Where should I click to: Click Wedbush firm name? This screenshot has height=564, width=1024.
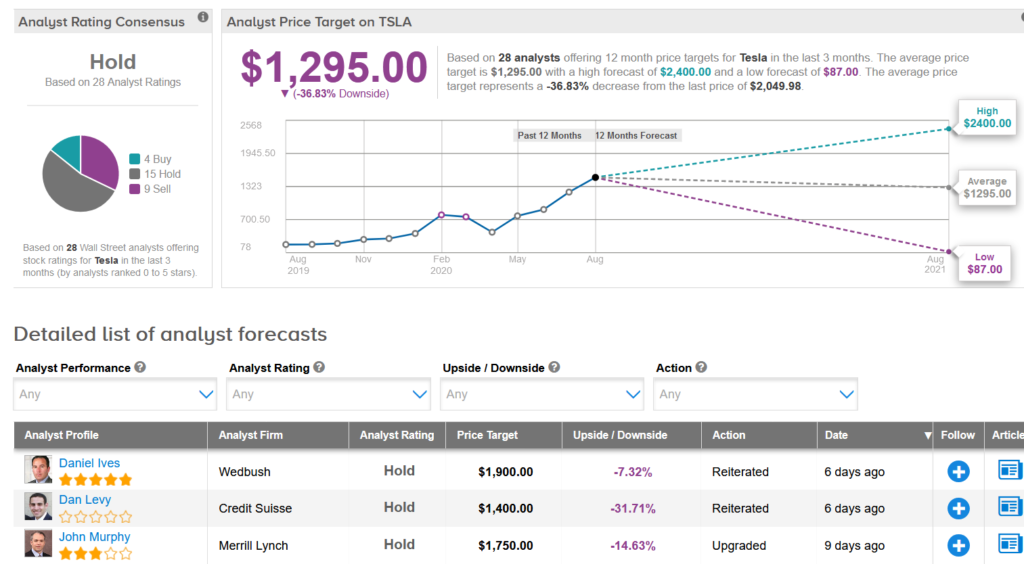click(244, 472)
